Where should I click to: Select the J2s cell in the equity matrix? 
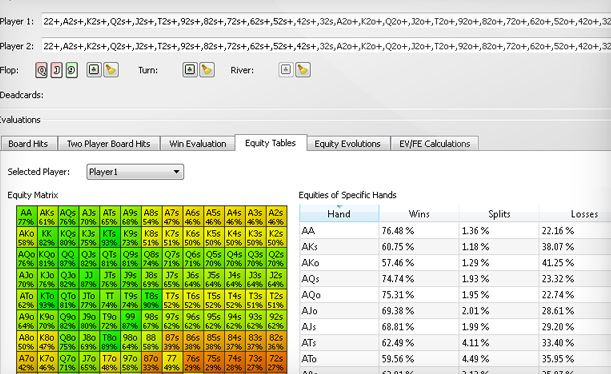276,279
